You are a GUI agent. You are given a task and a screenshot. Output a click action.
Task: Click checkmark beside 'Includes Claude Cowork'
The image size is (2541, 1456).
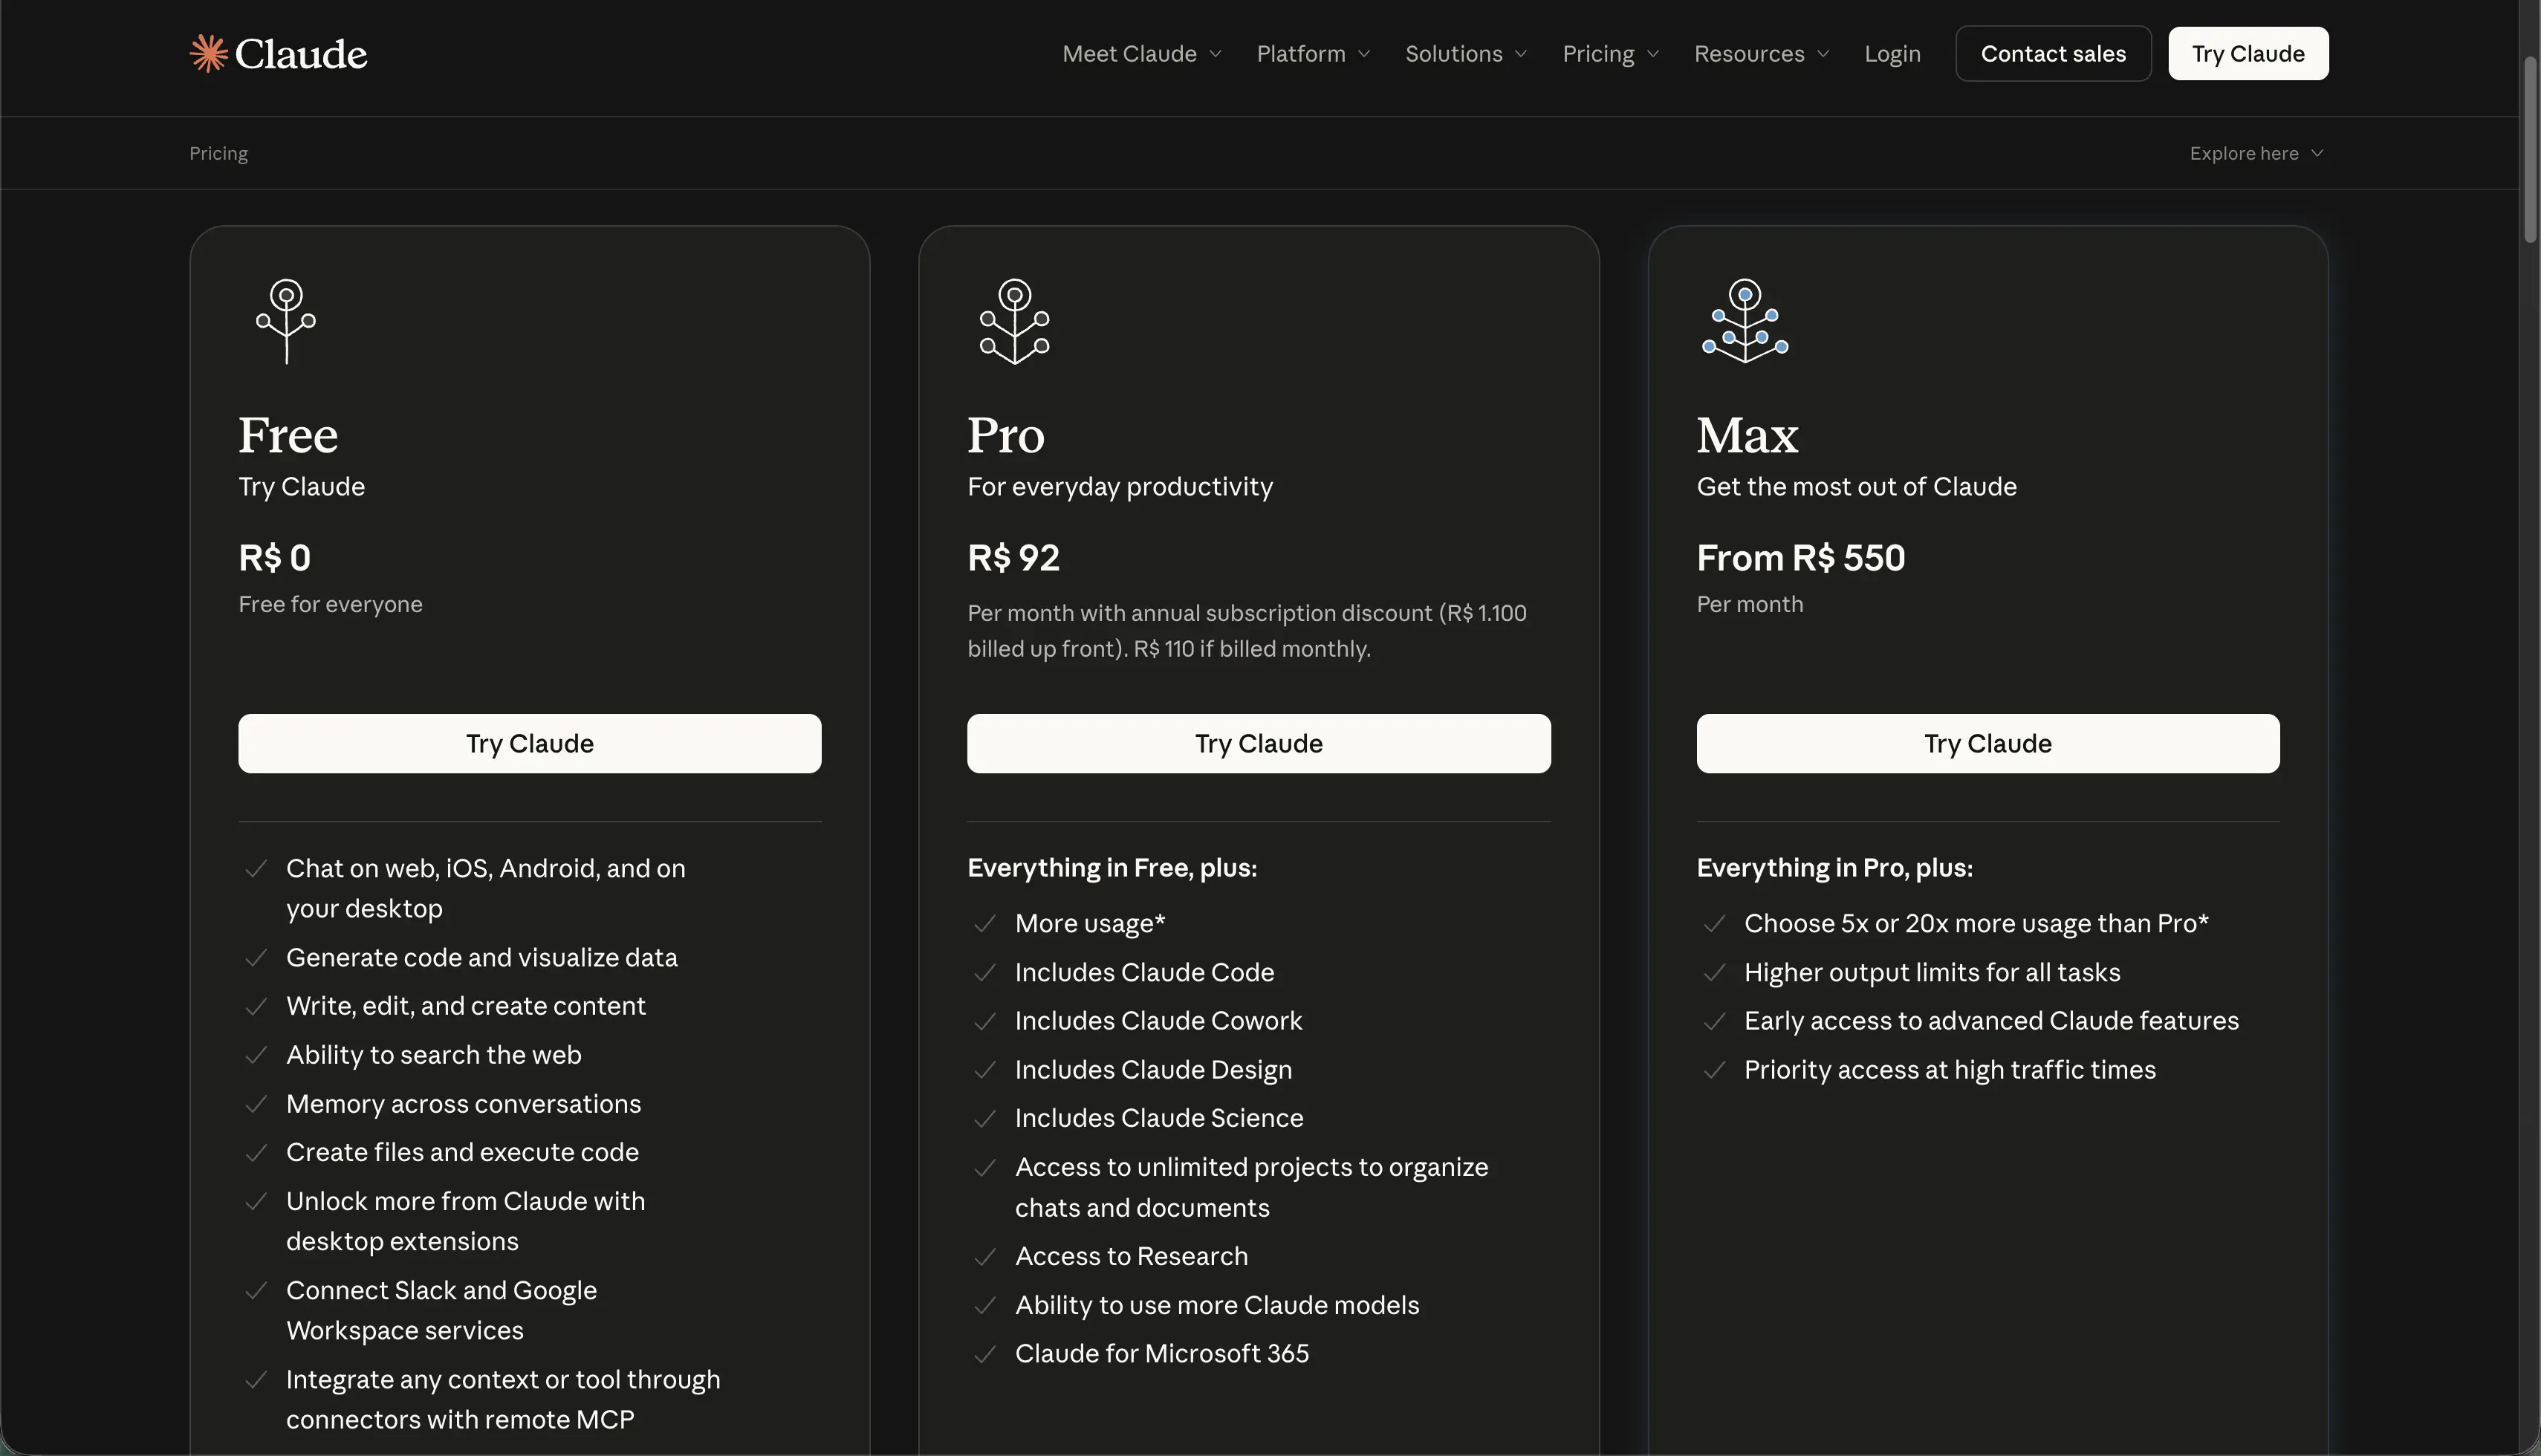[985, 1021]
